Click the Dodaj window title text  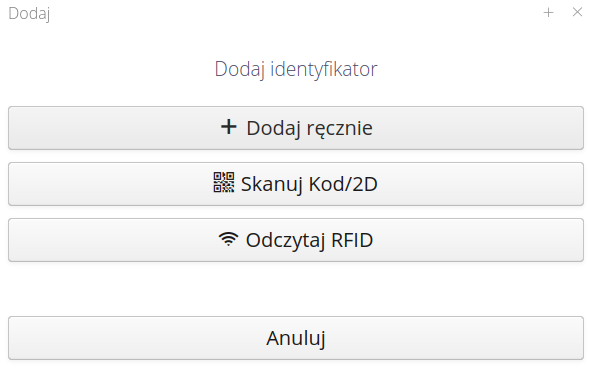29,14
